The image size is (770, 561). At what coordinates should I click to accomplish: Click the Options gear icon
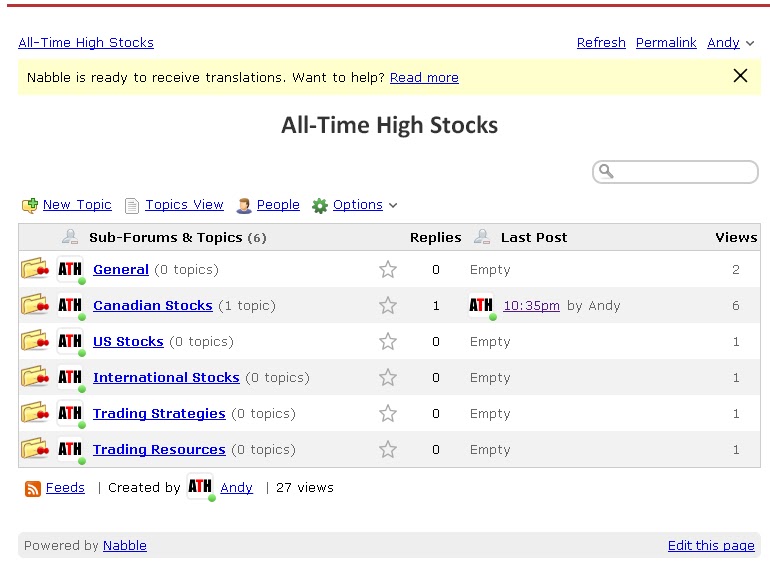pyautogui.click(x=320, y=205)
